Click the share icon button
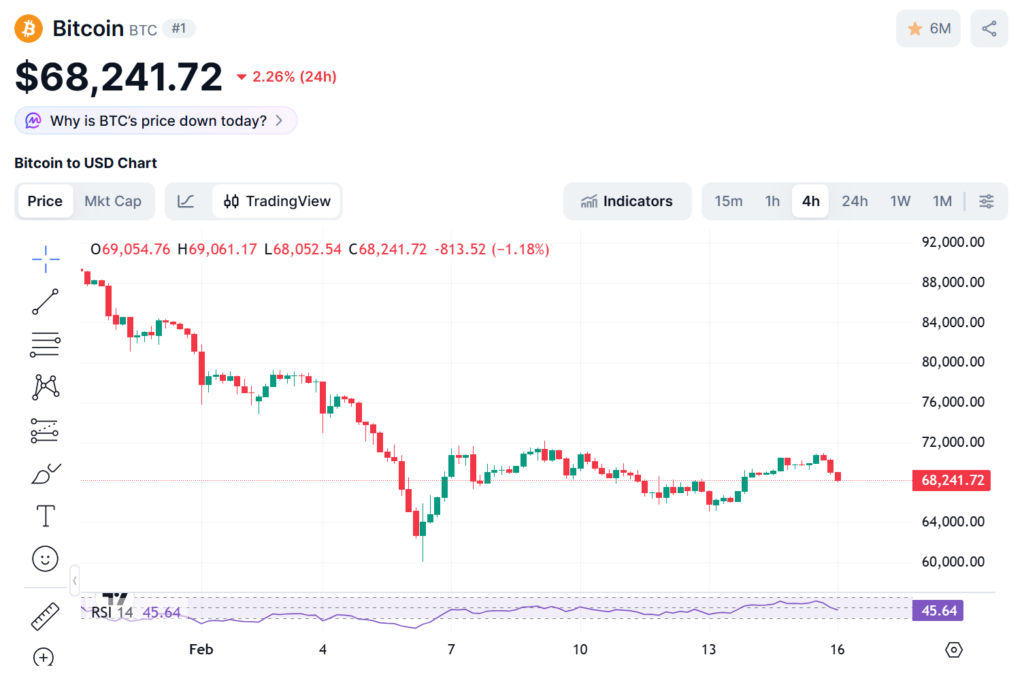The image size is (1024, 689). click(989, 29)
